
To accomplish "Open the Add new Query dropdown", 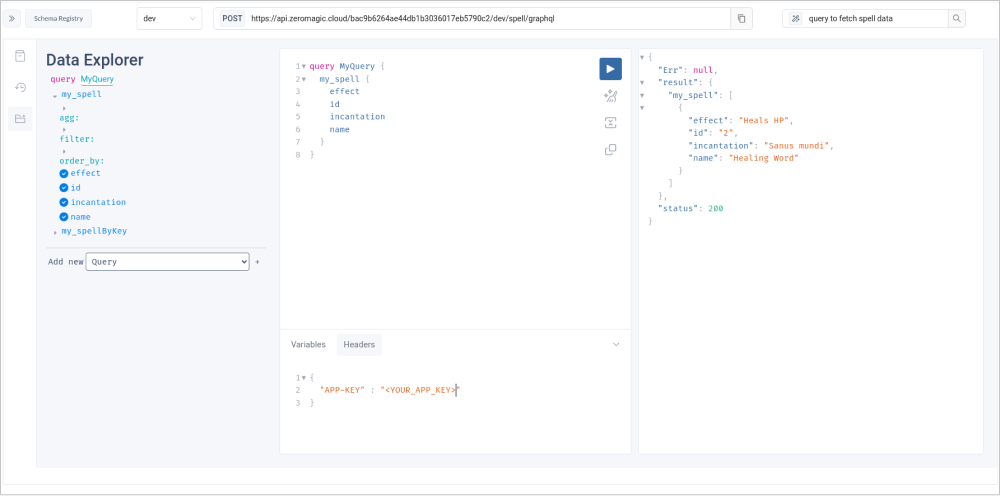I will click(167, 261).
